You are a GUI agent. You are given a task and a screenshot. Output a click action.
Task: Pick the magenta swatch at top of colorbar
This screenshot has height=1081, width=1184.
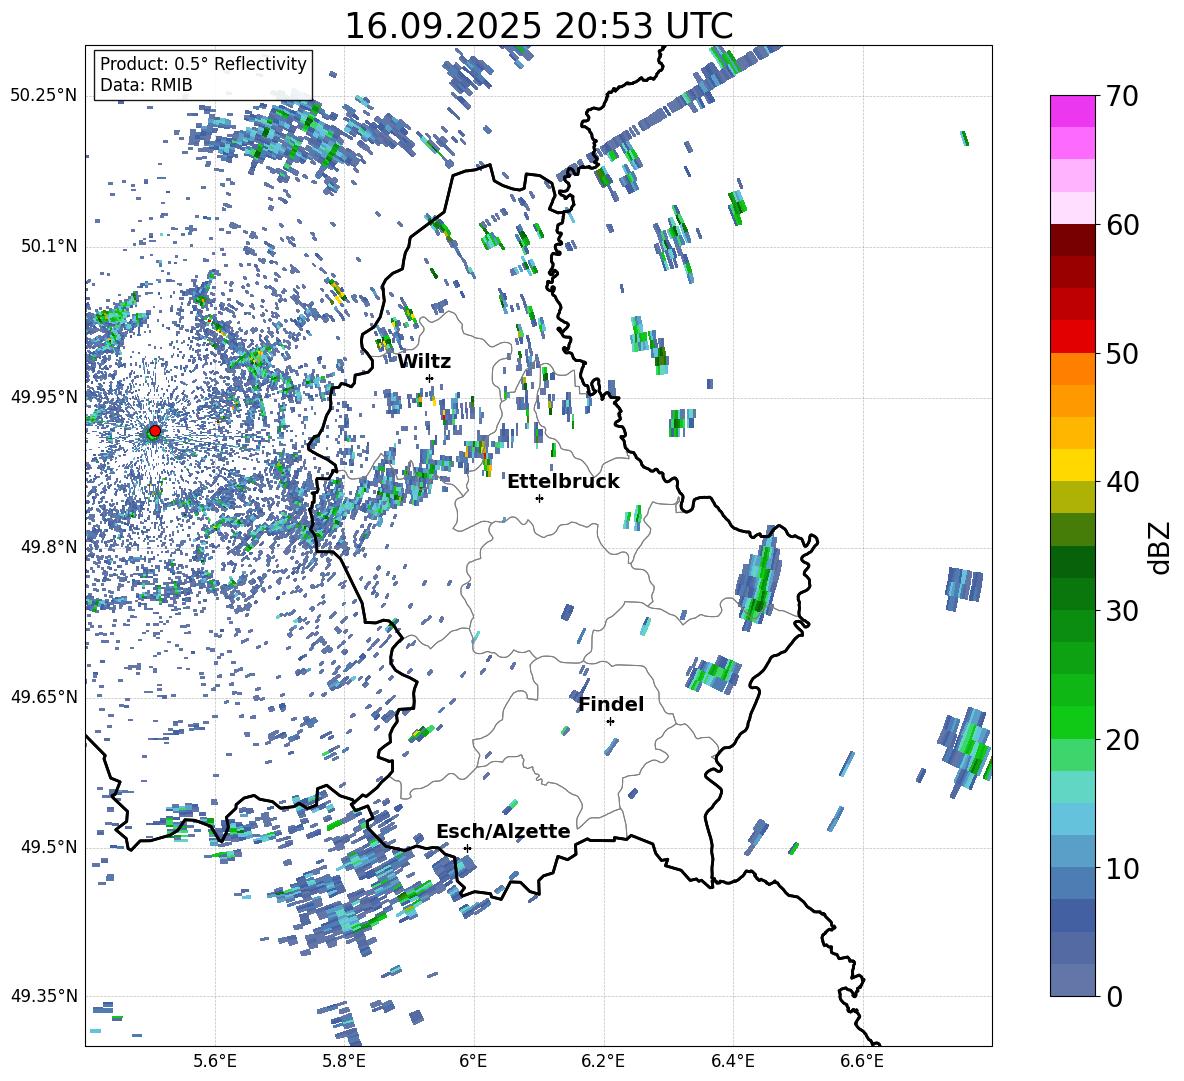(x=1073, y=111)
